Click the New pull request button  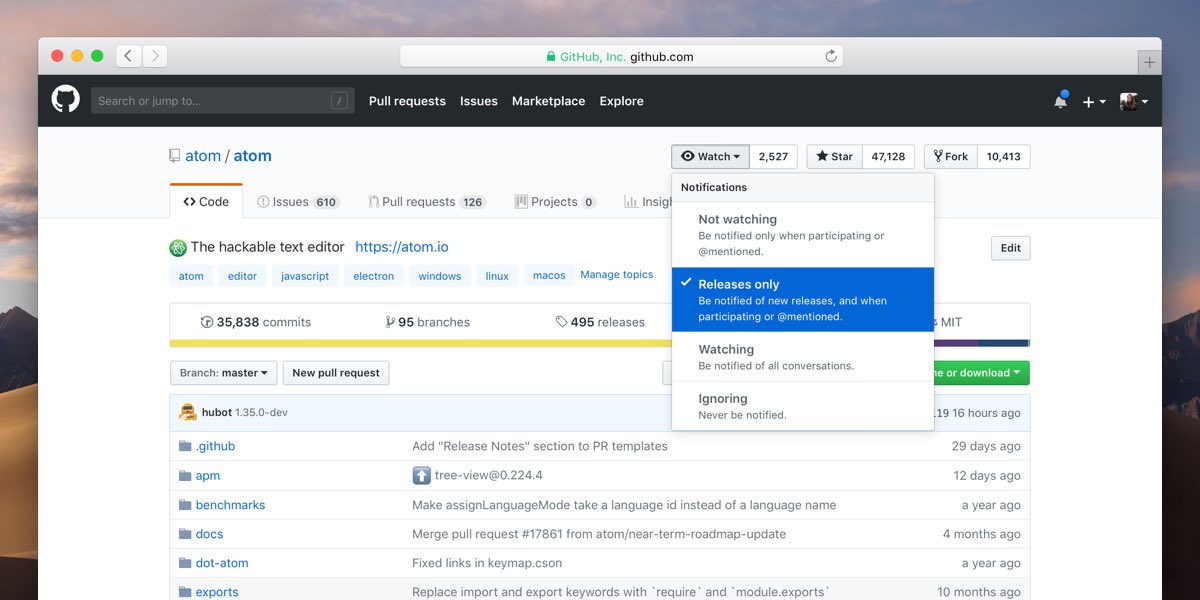[336, 373]
